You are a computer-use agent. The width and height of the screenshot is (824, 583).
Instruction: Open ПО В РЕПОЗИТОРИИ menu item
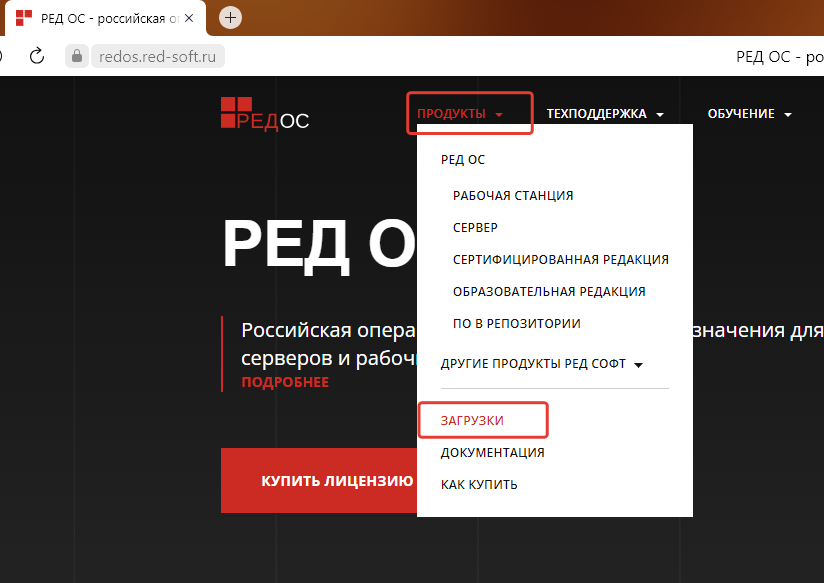[517, 324]
